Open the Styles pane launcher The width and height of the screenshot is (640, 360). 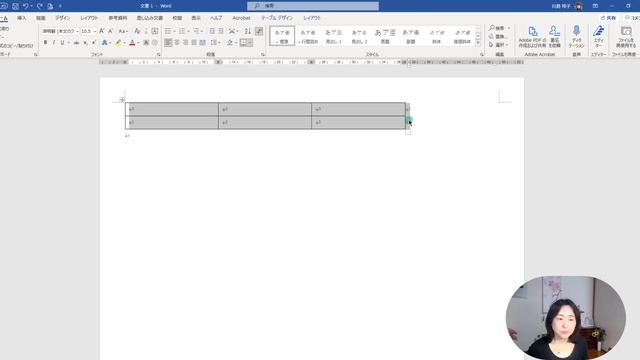(x=482, y=54)
